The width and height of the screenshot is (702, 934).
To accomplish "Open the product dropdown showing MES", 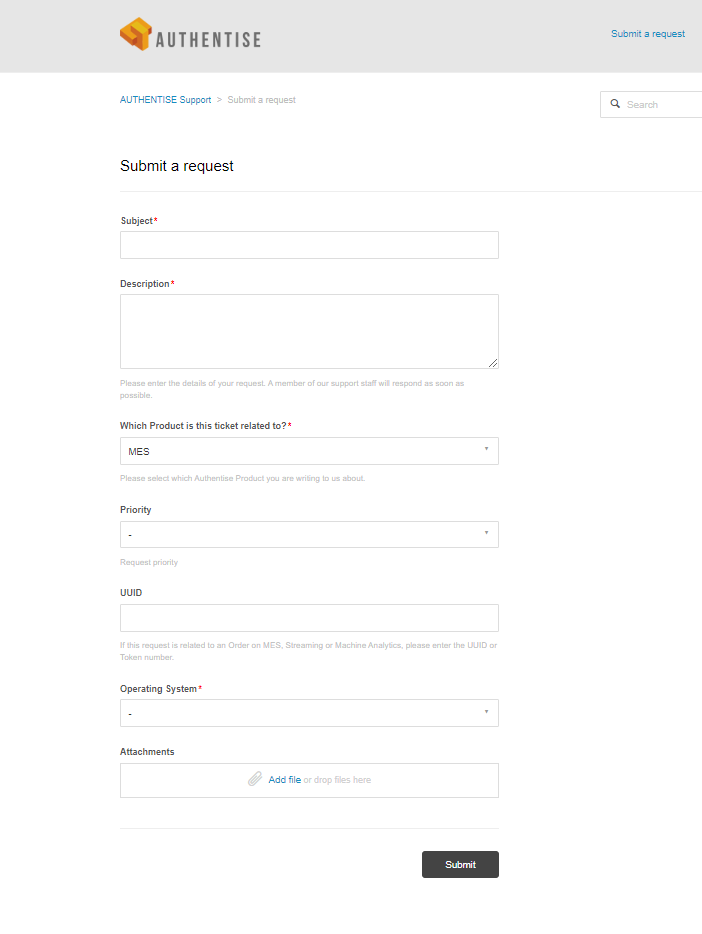I will pyautogui.click(x=309, y=451).
